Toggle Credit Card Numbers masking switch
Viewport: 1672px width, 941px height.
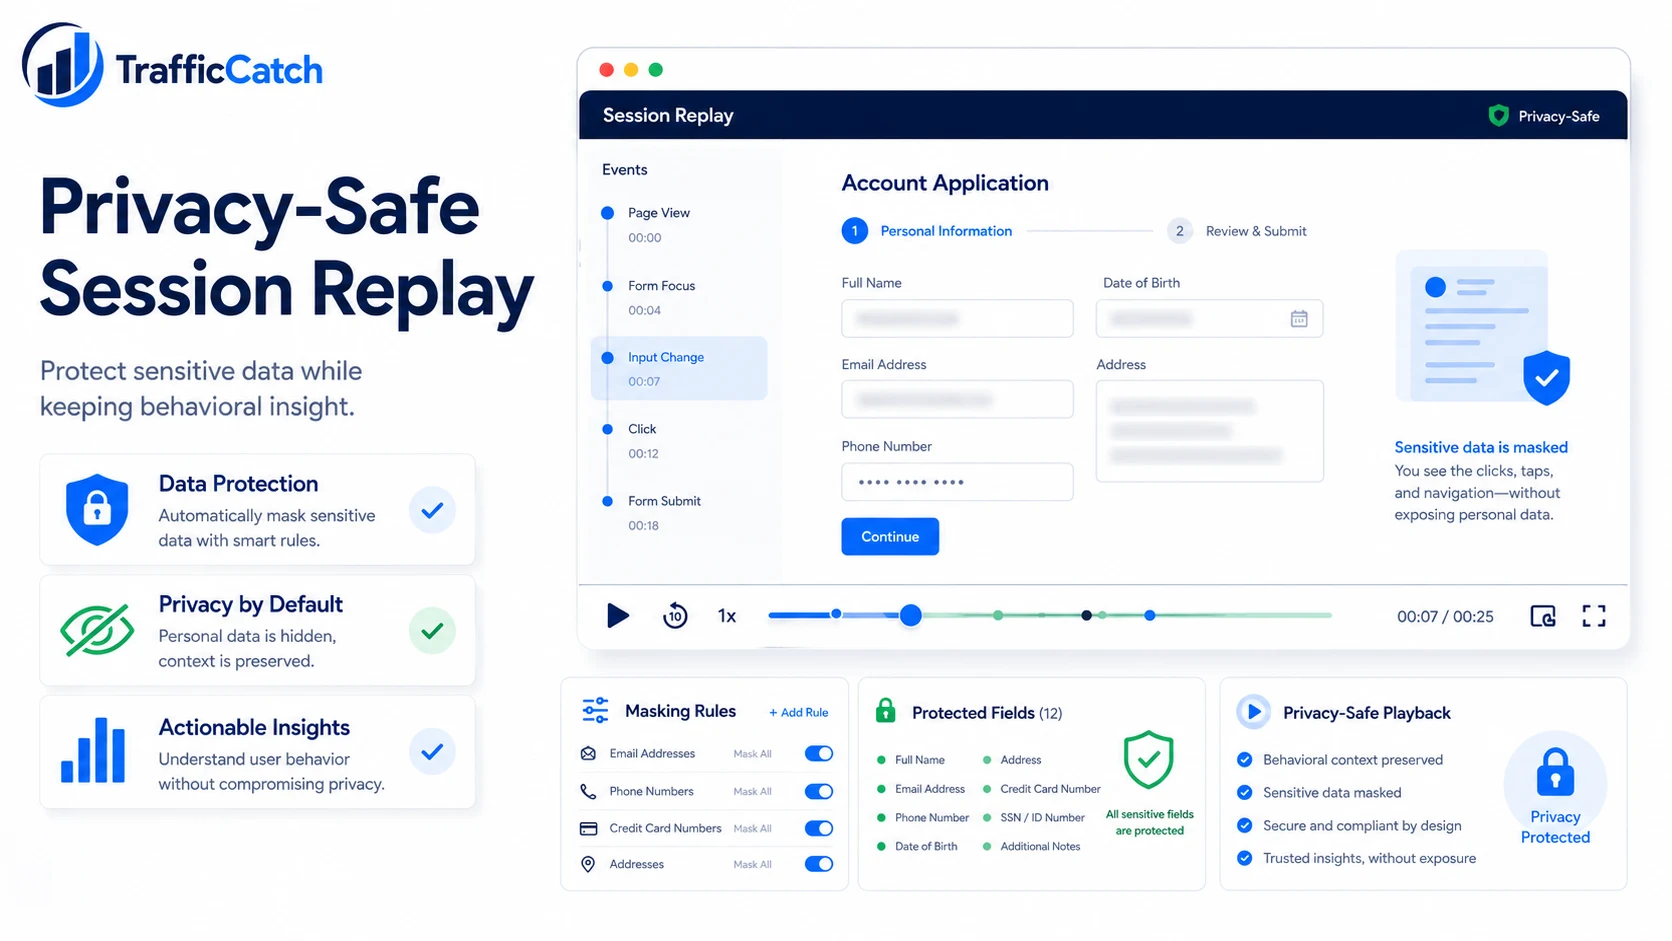[819, 828]
